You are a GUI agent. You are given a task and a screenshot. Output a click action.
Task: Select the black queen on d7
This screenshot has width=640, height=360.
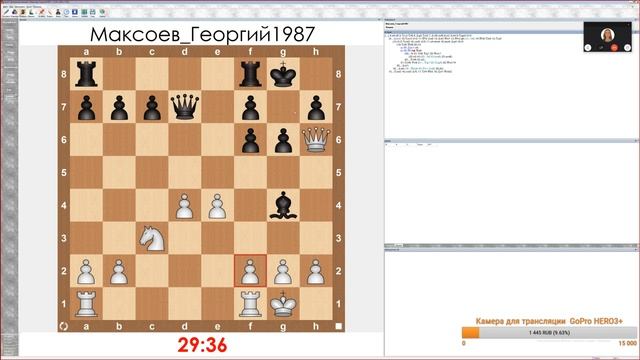tap(184, 107)
